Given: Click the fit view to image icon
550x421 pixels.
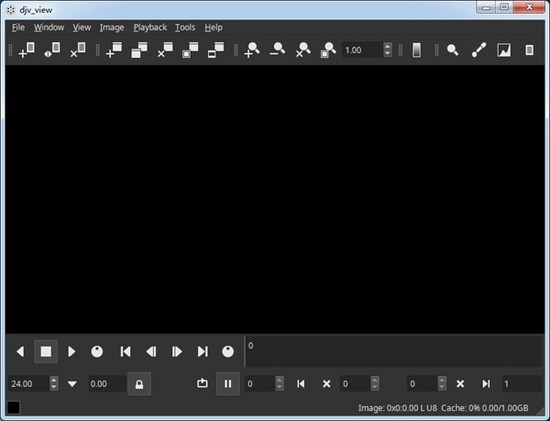Looking at the screenshot, I should tap(329, 50).
